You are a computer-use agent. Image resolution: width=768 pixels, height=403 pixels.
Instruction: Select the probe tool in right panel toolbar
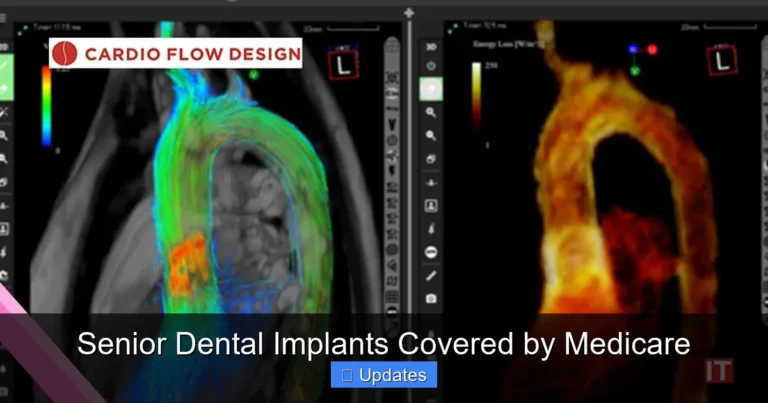click(431, 229)
